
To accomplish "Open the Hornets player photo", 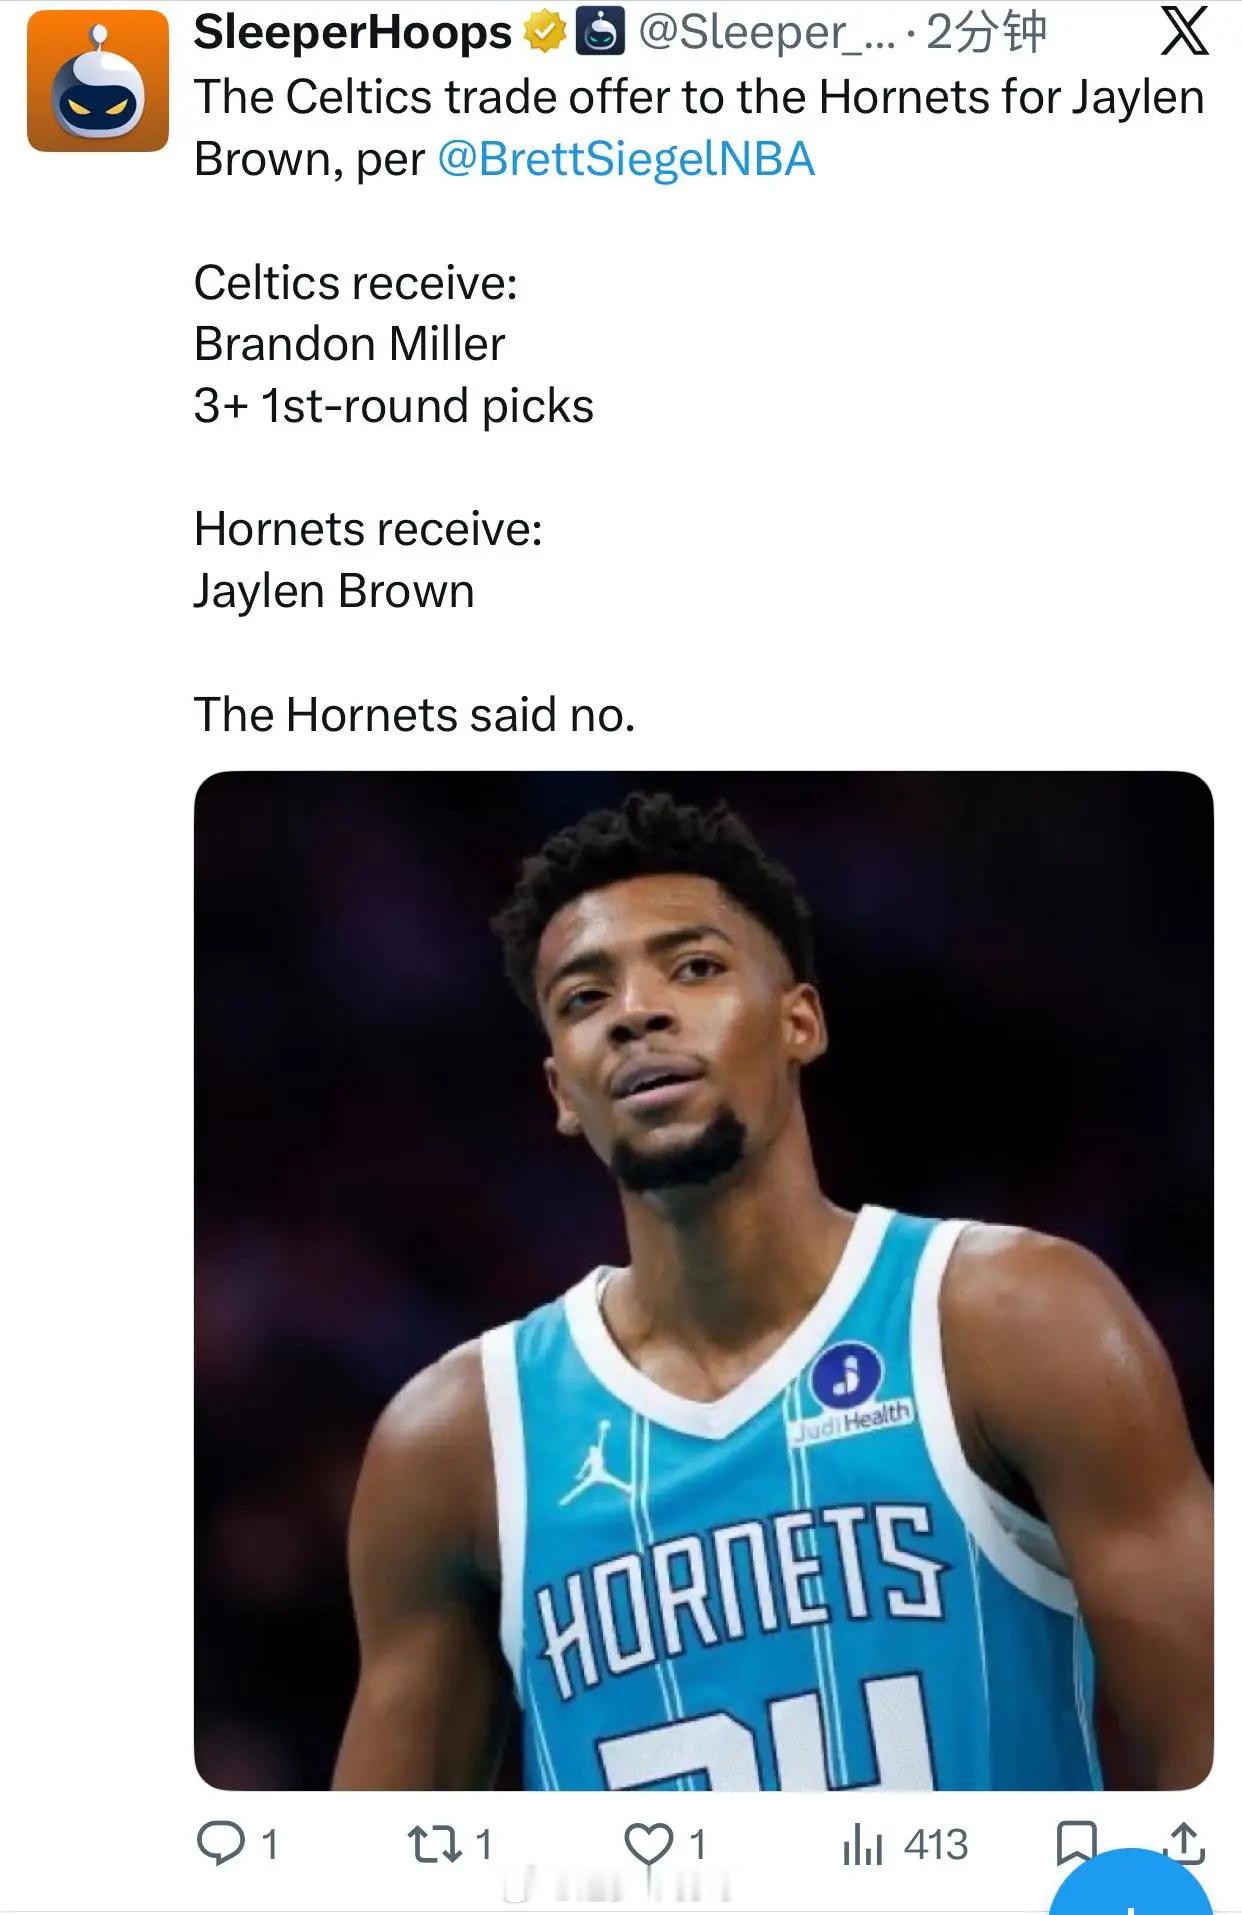I will coord(703,1280).
